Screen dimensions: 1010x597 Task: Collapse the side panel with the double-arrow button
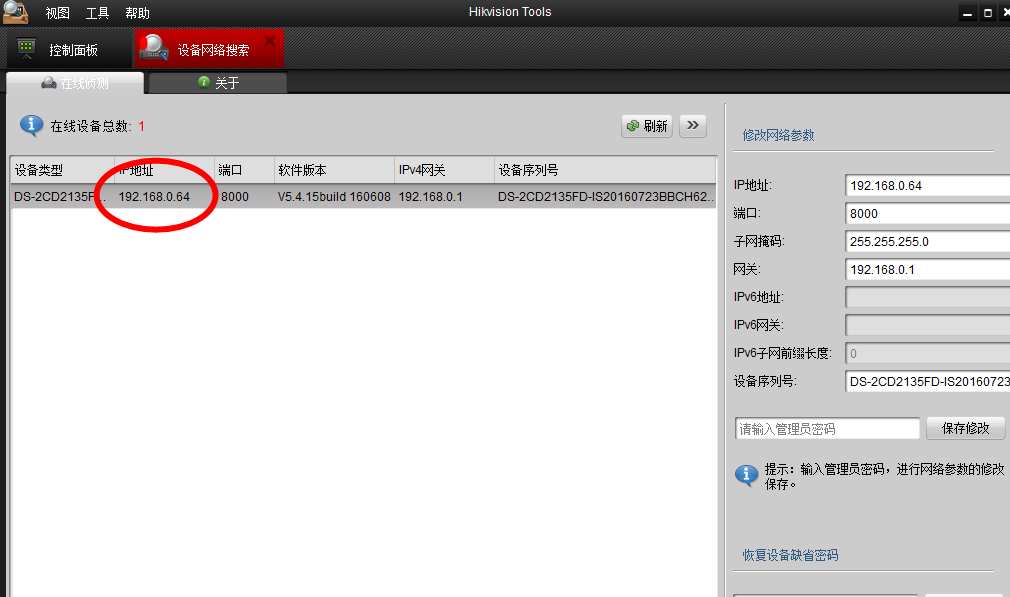tap(692, 126)
